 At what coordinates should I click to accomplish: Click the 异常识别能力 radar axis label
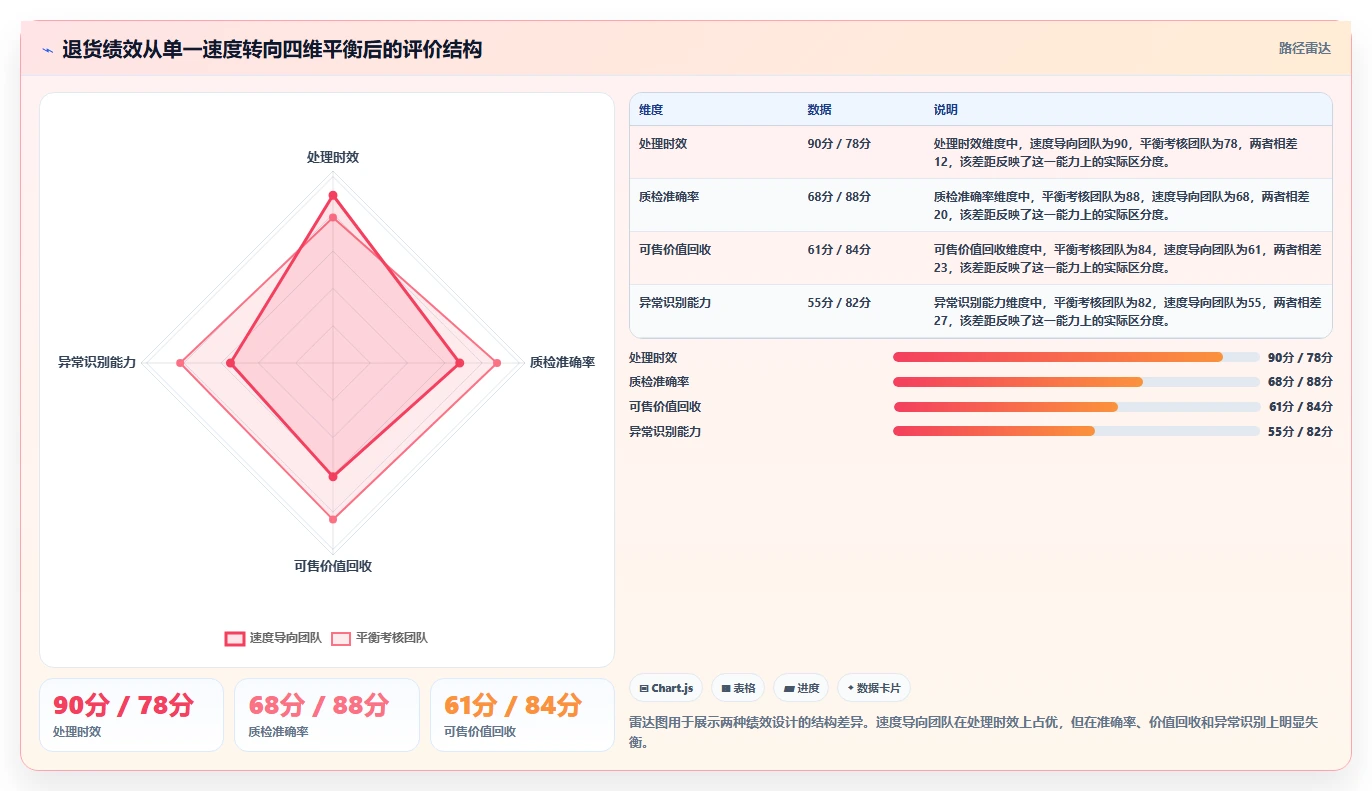pos(97,362)
